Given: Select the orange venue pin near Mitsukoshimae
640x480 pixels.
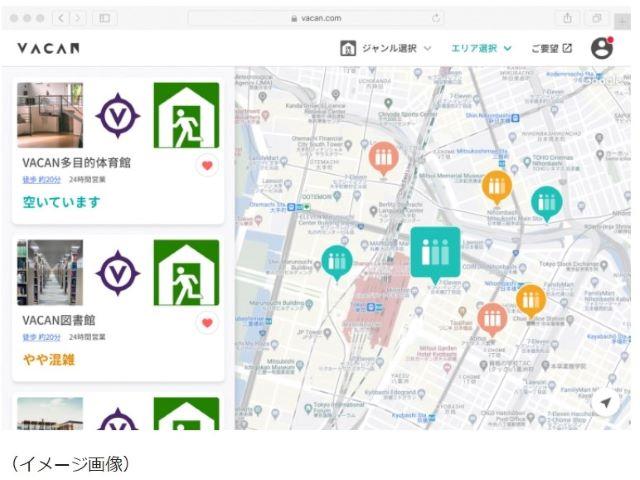Looking at the screenshot, I should 496,185.
